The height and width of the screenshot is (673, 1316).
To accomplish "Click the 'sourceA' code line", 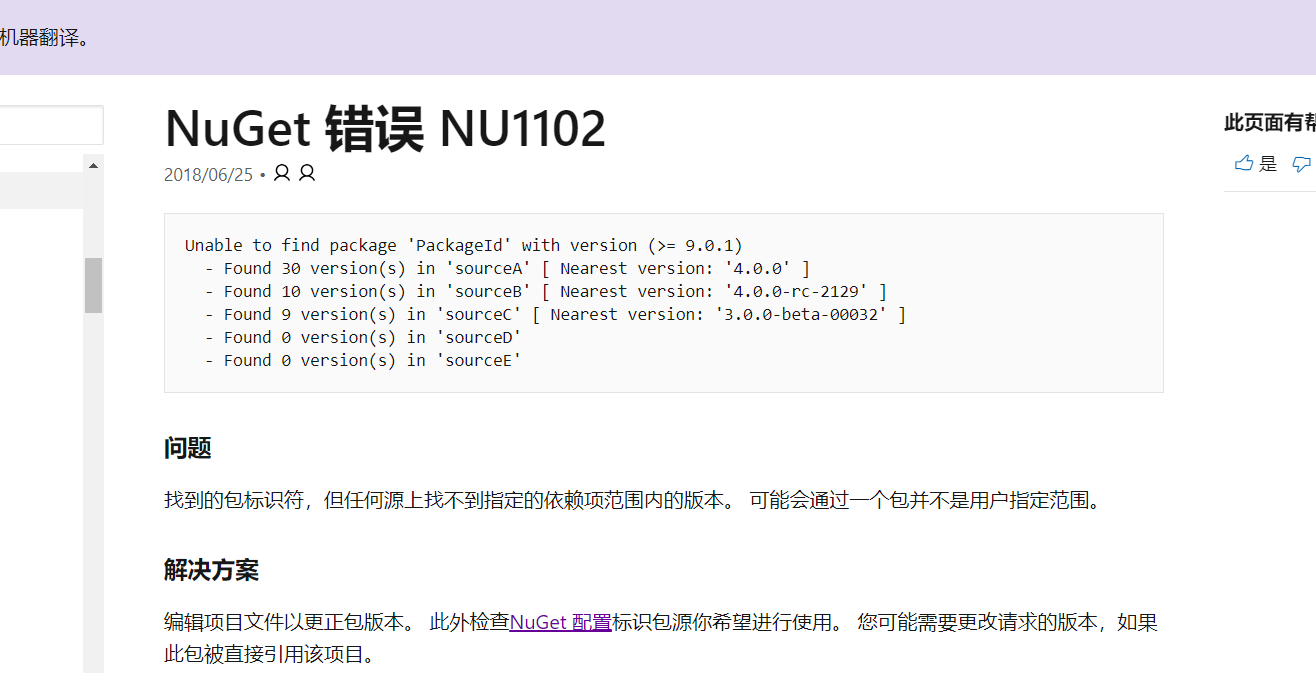I will [508, 268].
